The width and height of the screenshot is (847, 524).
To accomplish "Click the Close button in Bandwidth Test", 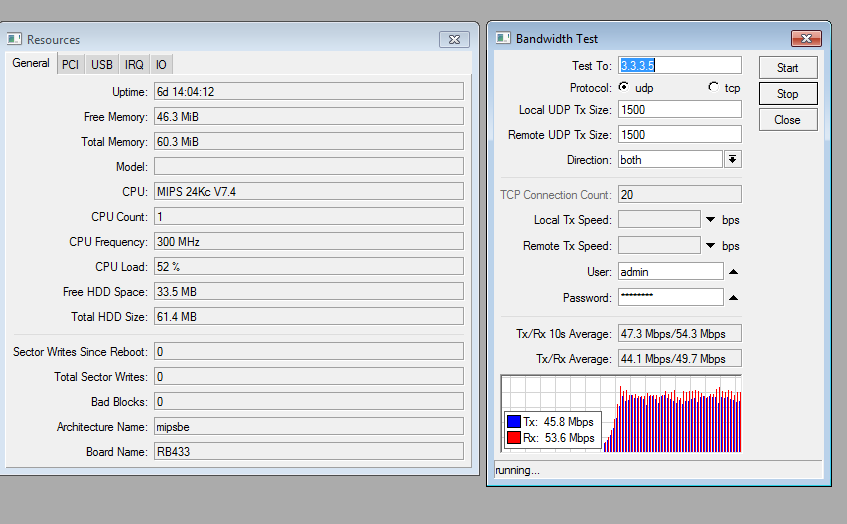I will click(x=787, y=120).
